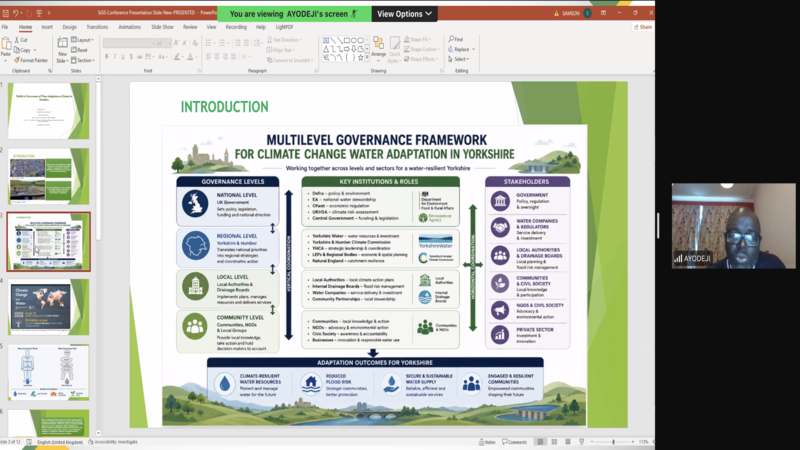
Task: Save the presentation from Quick Access Toolbar
Action: pyautogui.click(x=6, y=13)
